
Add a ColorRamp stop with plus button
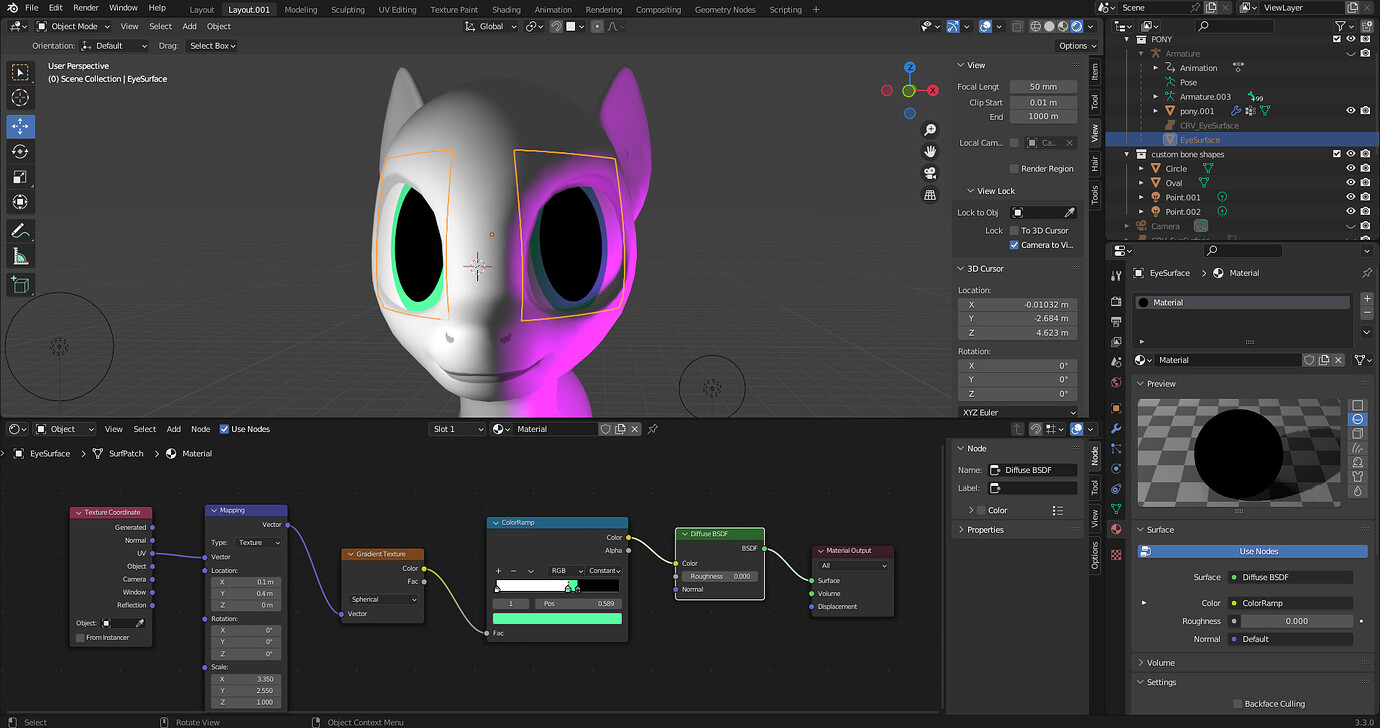pos(499,571)
